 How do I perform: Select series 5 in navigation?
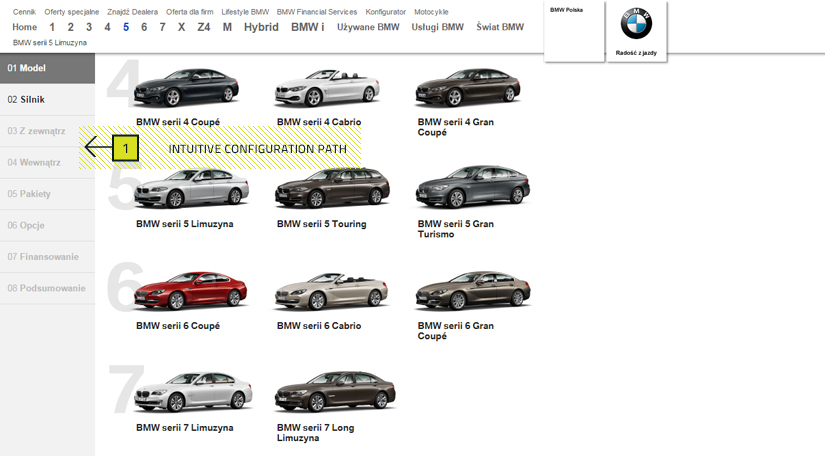(x=126, y=27)
